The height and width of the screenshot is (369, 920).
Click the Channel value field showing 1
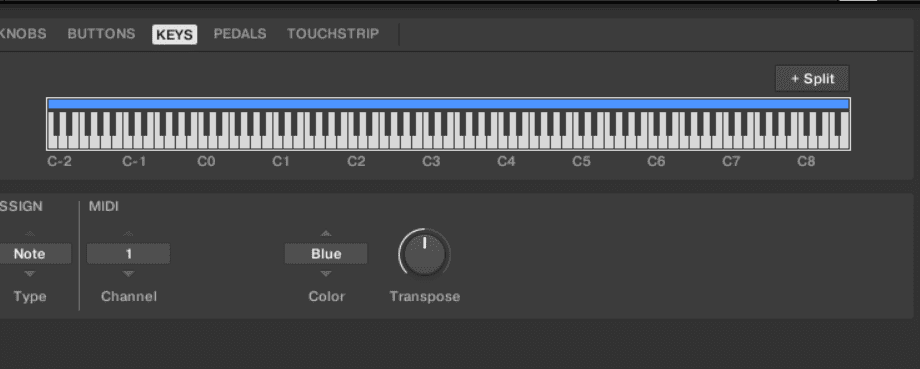[128, 253]
